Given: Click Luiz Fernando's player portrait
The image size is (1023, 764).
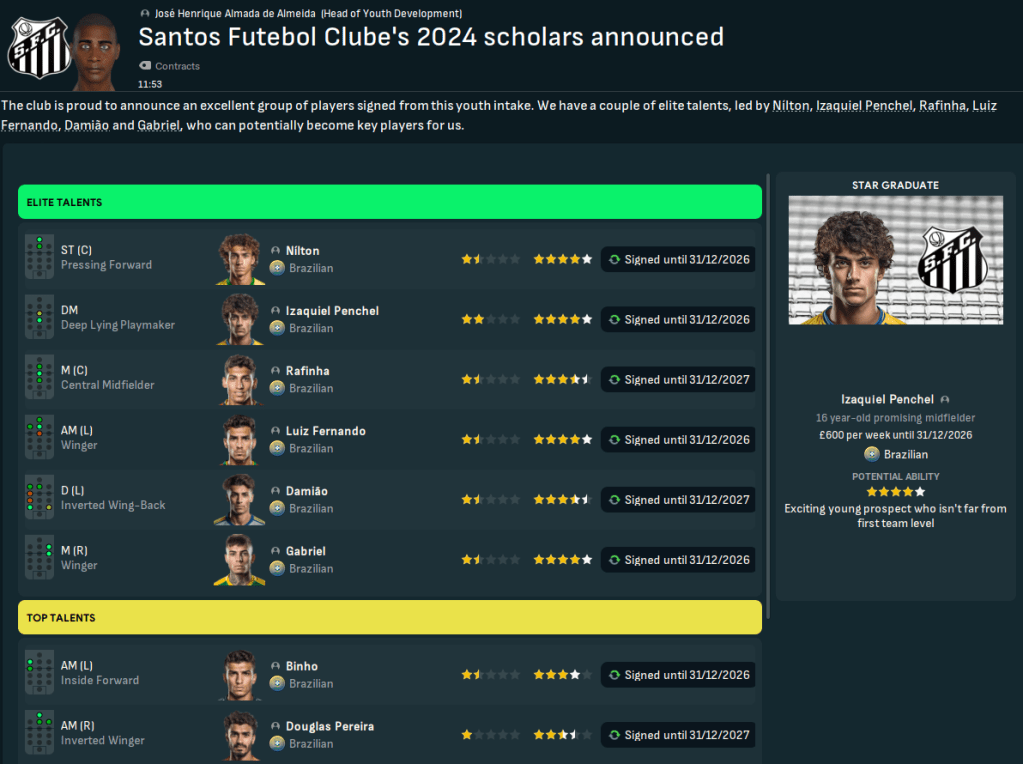Looking at the screenshot, I should (239, 439).
